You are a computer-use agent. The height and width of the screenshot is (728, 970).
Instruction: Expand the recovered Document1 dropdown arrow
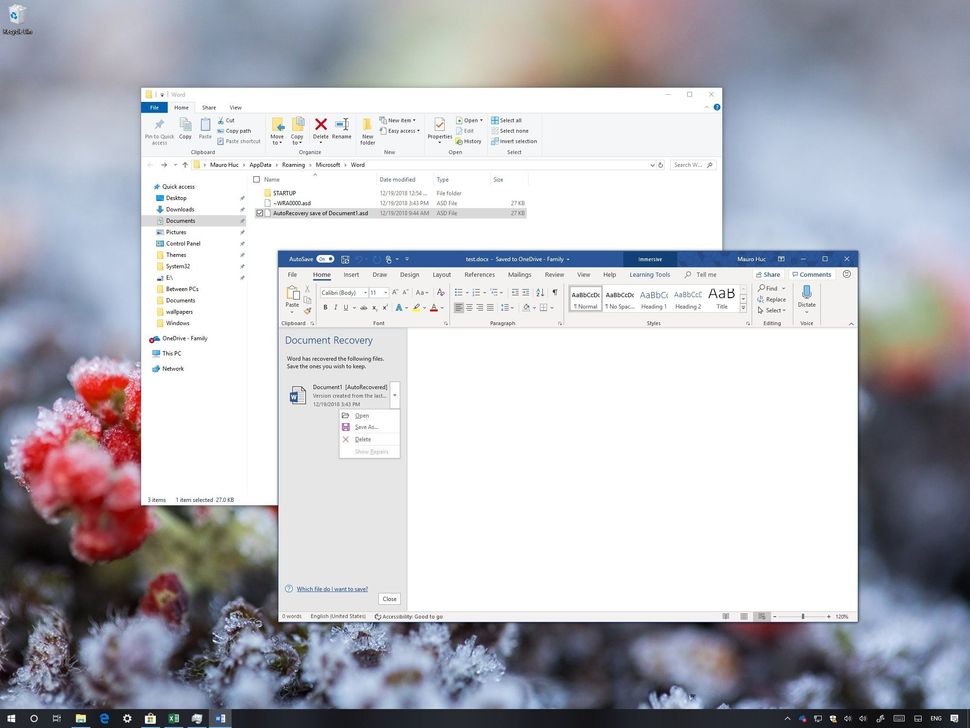coord(394,395)
